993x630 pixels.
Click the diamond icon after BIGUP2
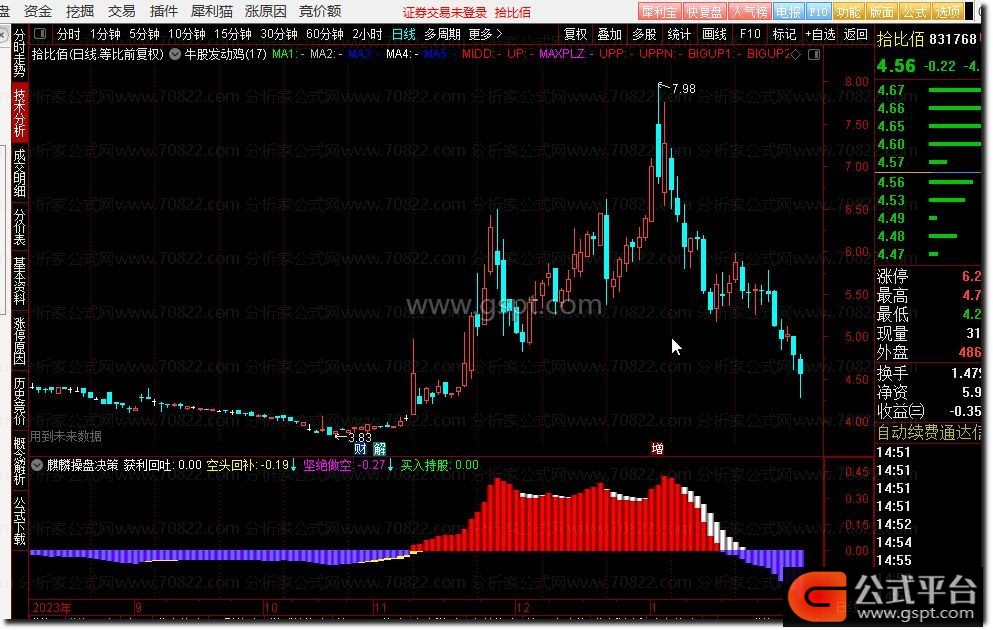pos(796,55)
